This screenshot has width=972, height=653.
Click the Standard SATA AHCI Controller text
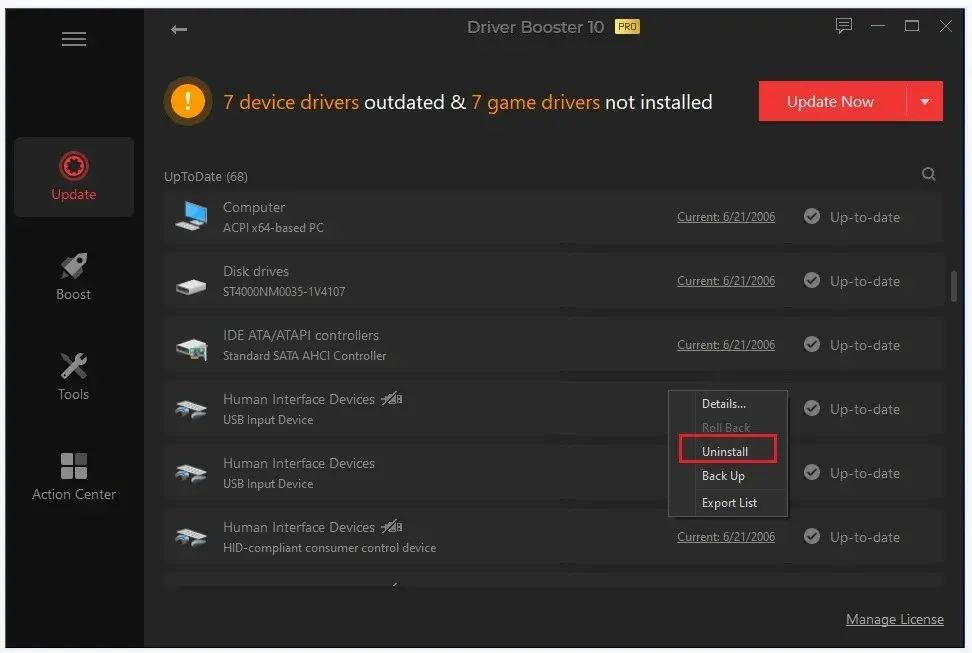pyautogui.click(x=304, y=356)
